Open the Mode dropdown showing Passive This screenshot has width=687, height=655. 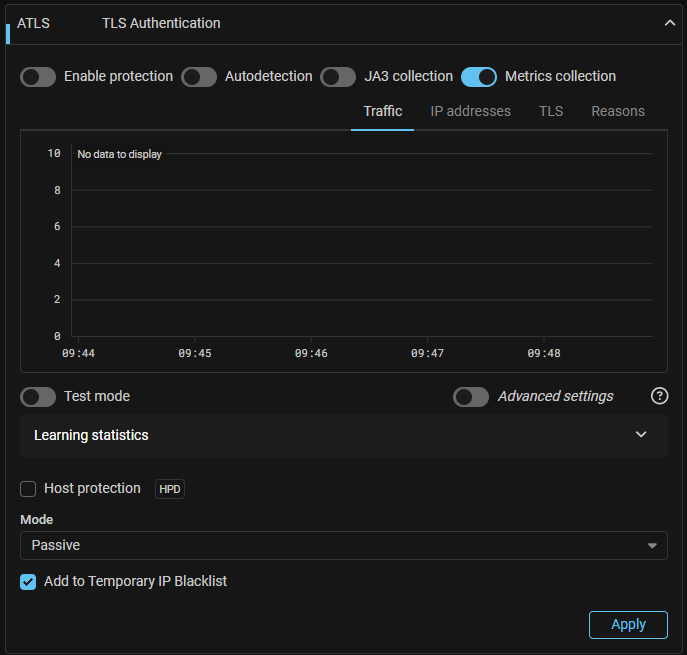[x=343, y=545]
